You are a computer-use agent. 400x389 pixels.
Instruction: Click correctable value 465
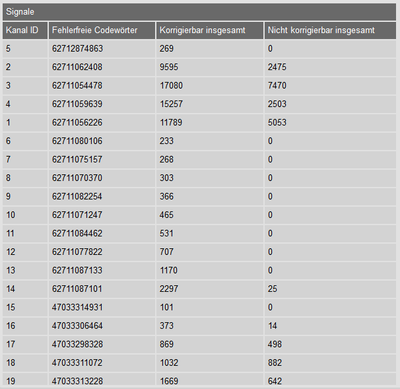(x=166, y=215)
